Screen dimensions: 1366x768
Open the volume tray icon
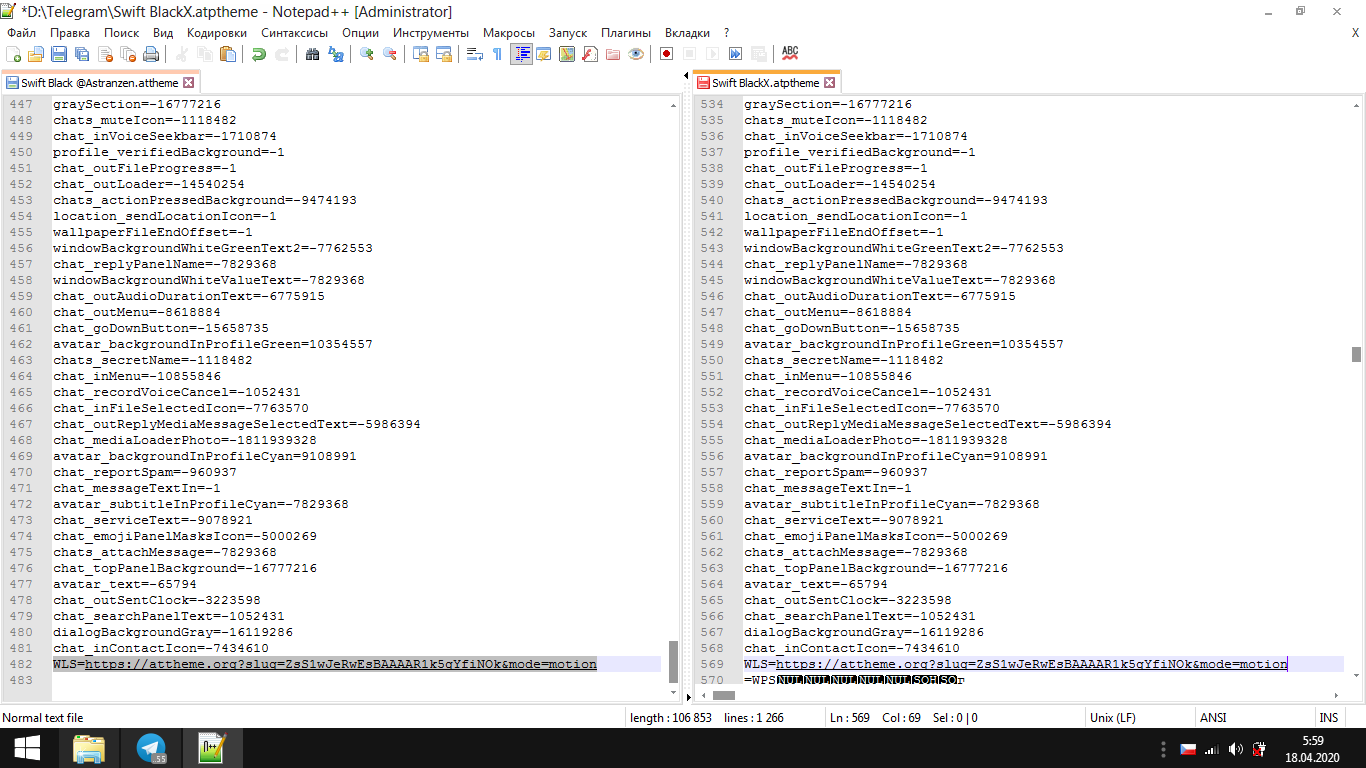1236,748
